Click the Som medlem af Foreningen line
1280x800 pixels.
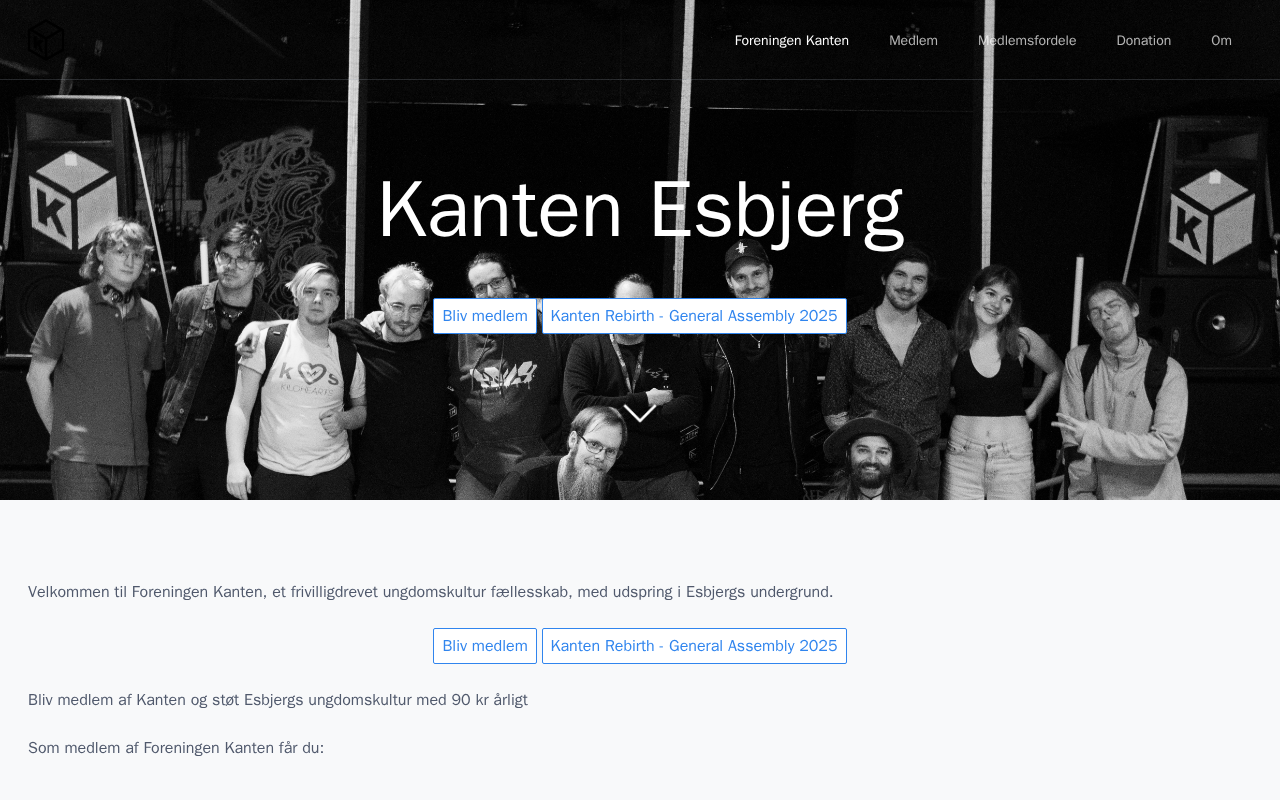[176, 748]
